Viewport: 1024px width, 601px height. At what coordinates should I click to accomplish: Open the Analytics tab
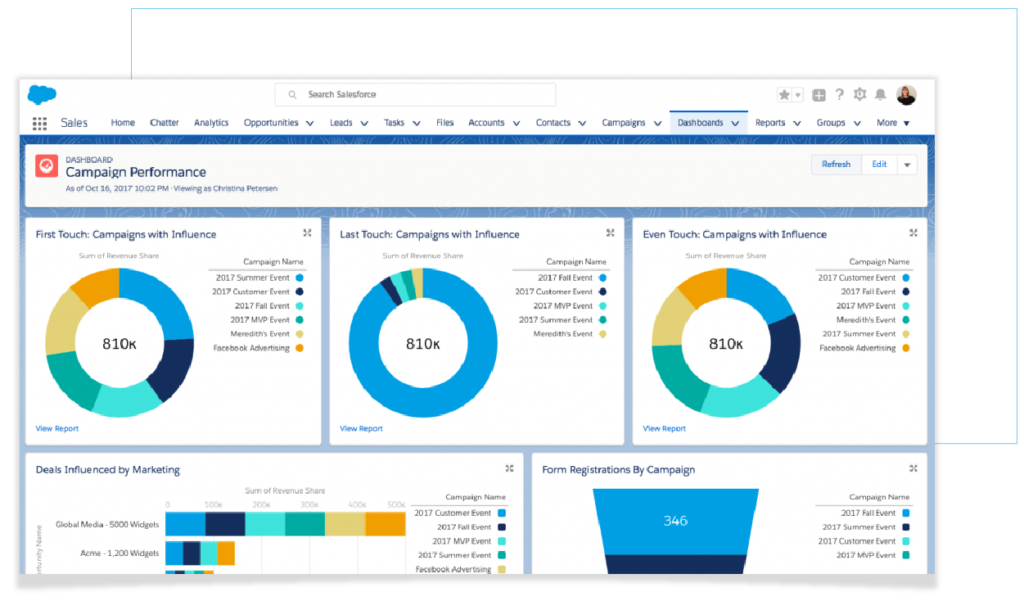pos(211,123)
